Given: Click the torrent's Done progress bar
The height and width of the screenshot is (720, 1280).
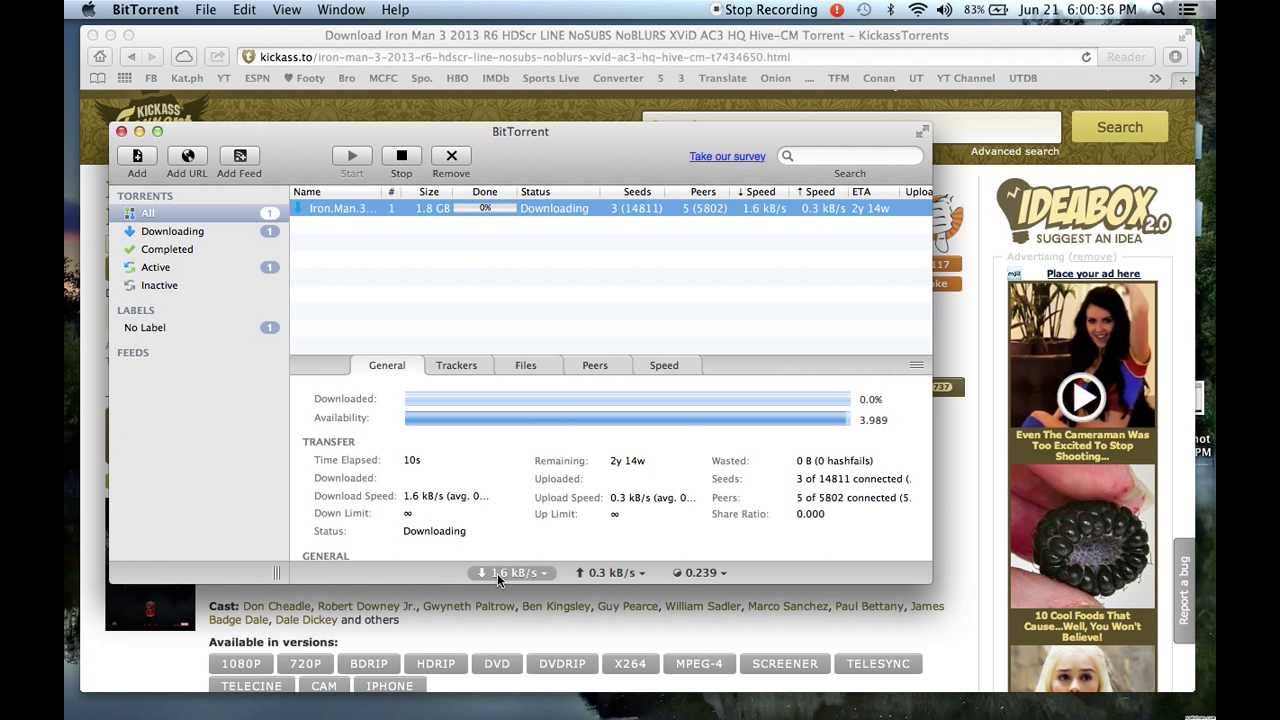Looking at the screenshot, I should 485,208.
